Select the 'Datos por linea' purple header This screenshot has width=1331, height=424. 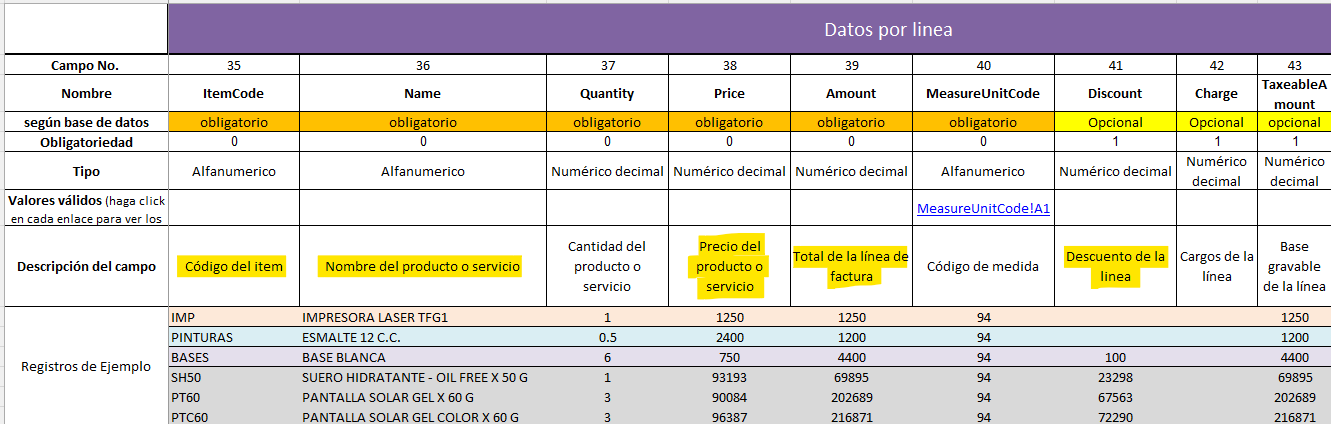pyautogui.click(x=888, y=29)
